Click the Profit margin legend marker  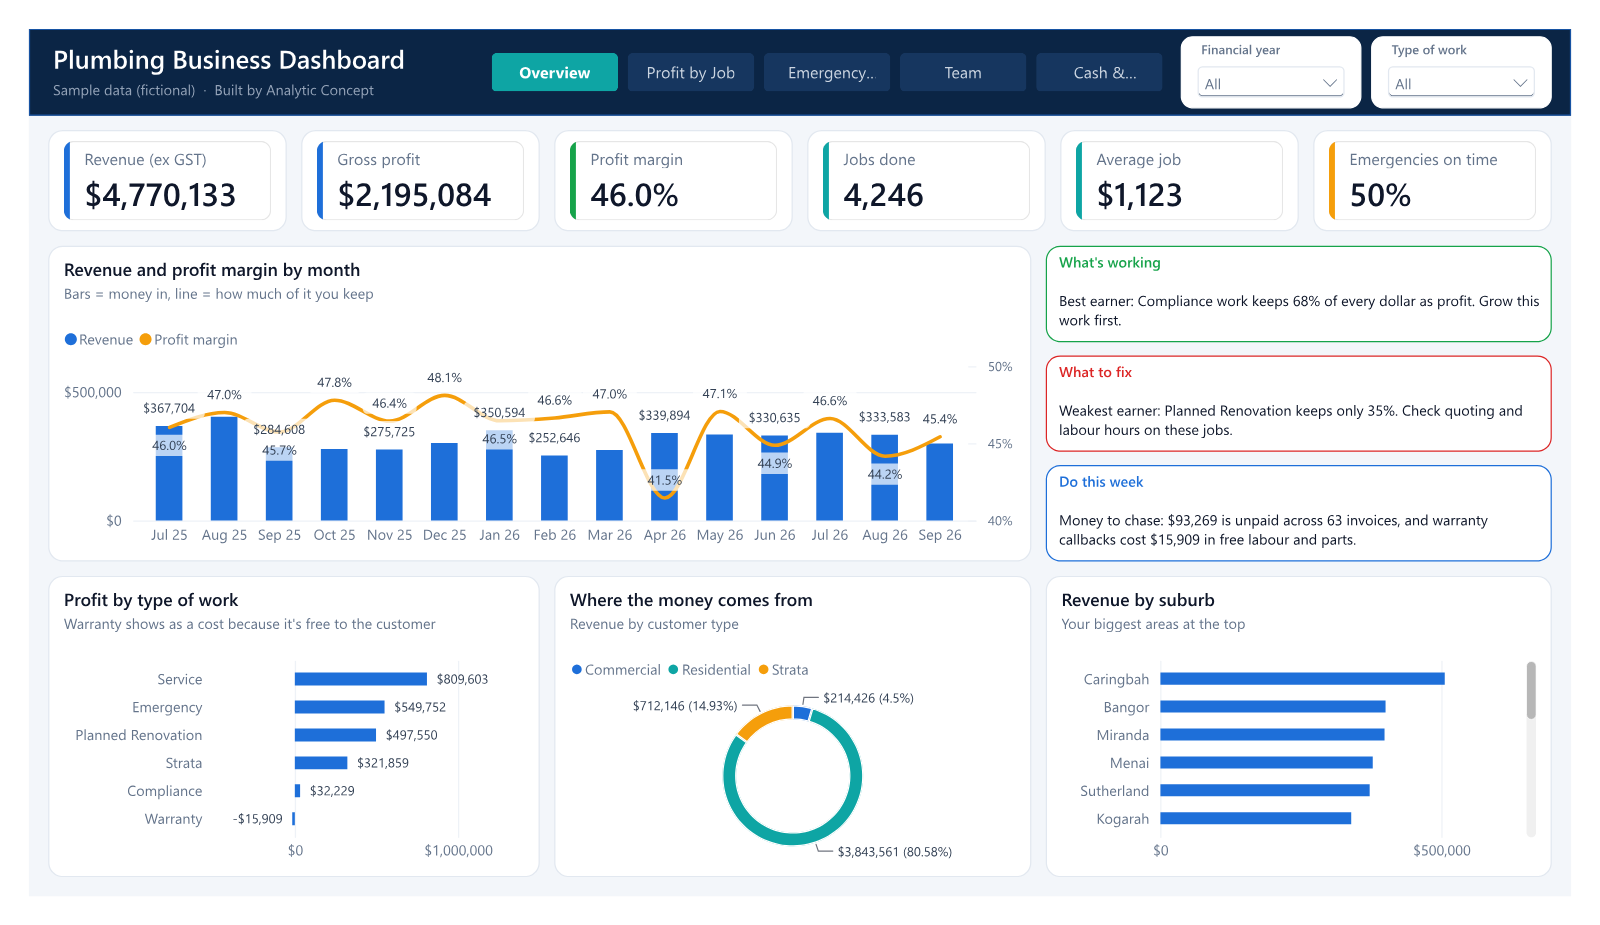(x=146, y=339)
